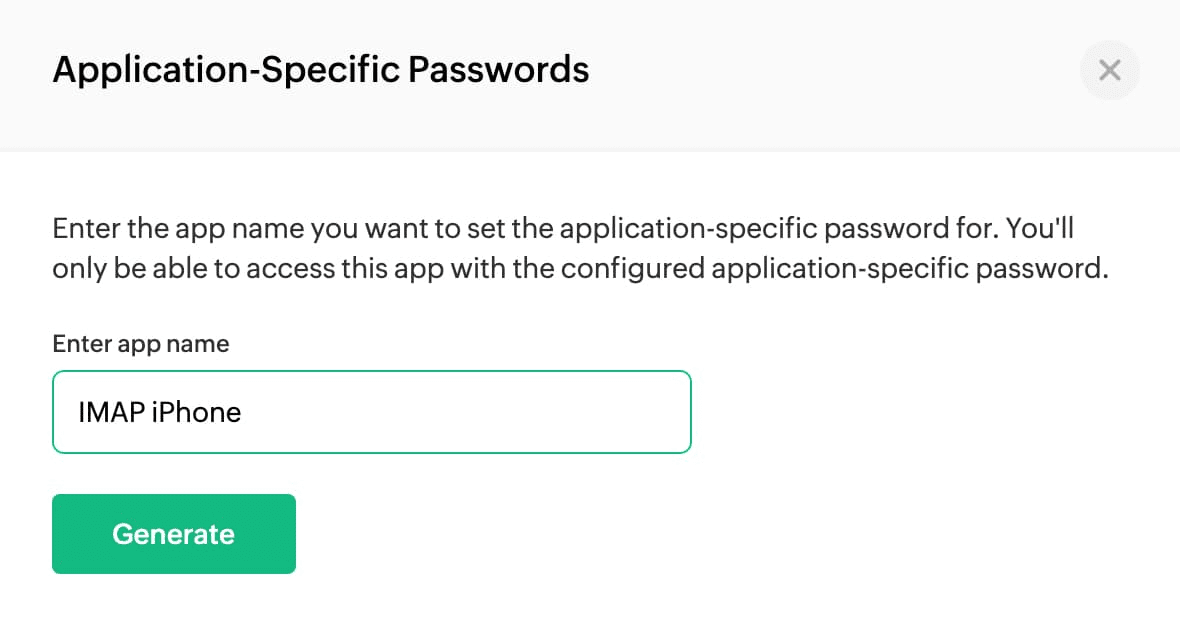
Task: Place cursor in the IMAP iPhone field
Action: coord(371,412)
